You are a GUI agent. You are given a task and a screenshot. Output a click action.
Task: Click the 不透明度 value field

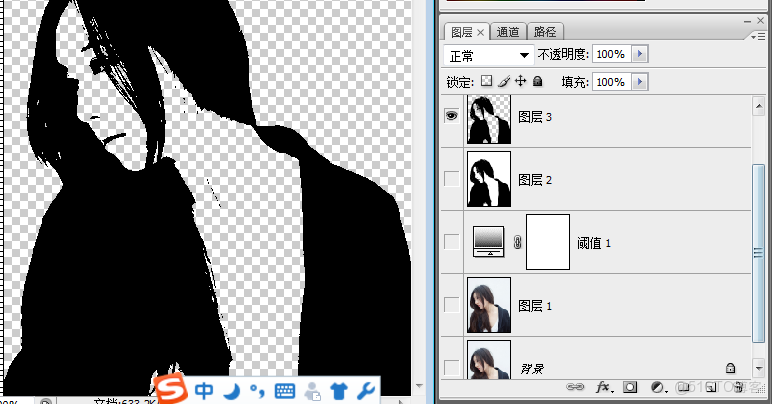pyautogui.click(x=611, y=54)
